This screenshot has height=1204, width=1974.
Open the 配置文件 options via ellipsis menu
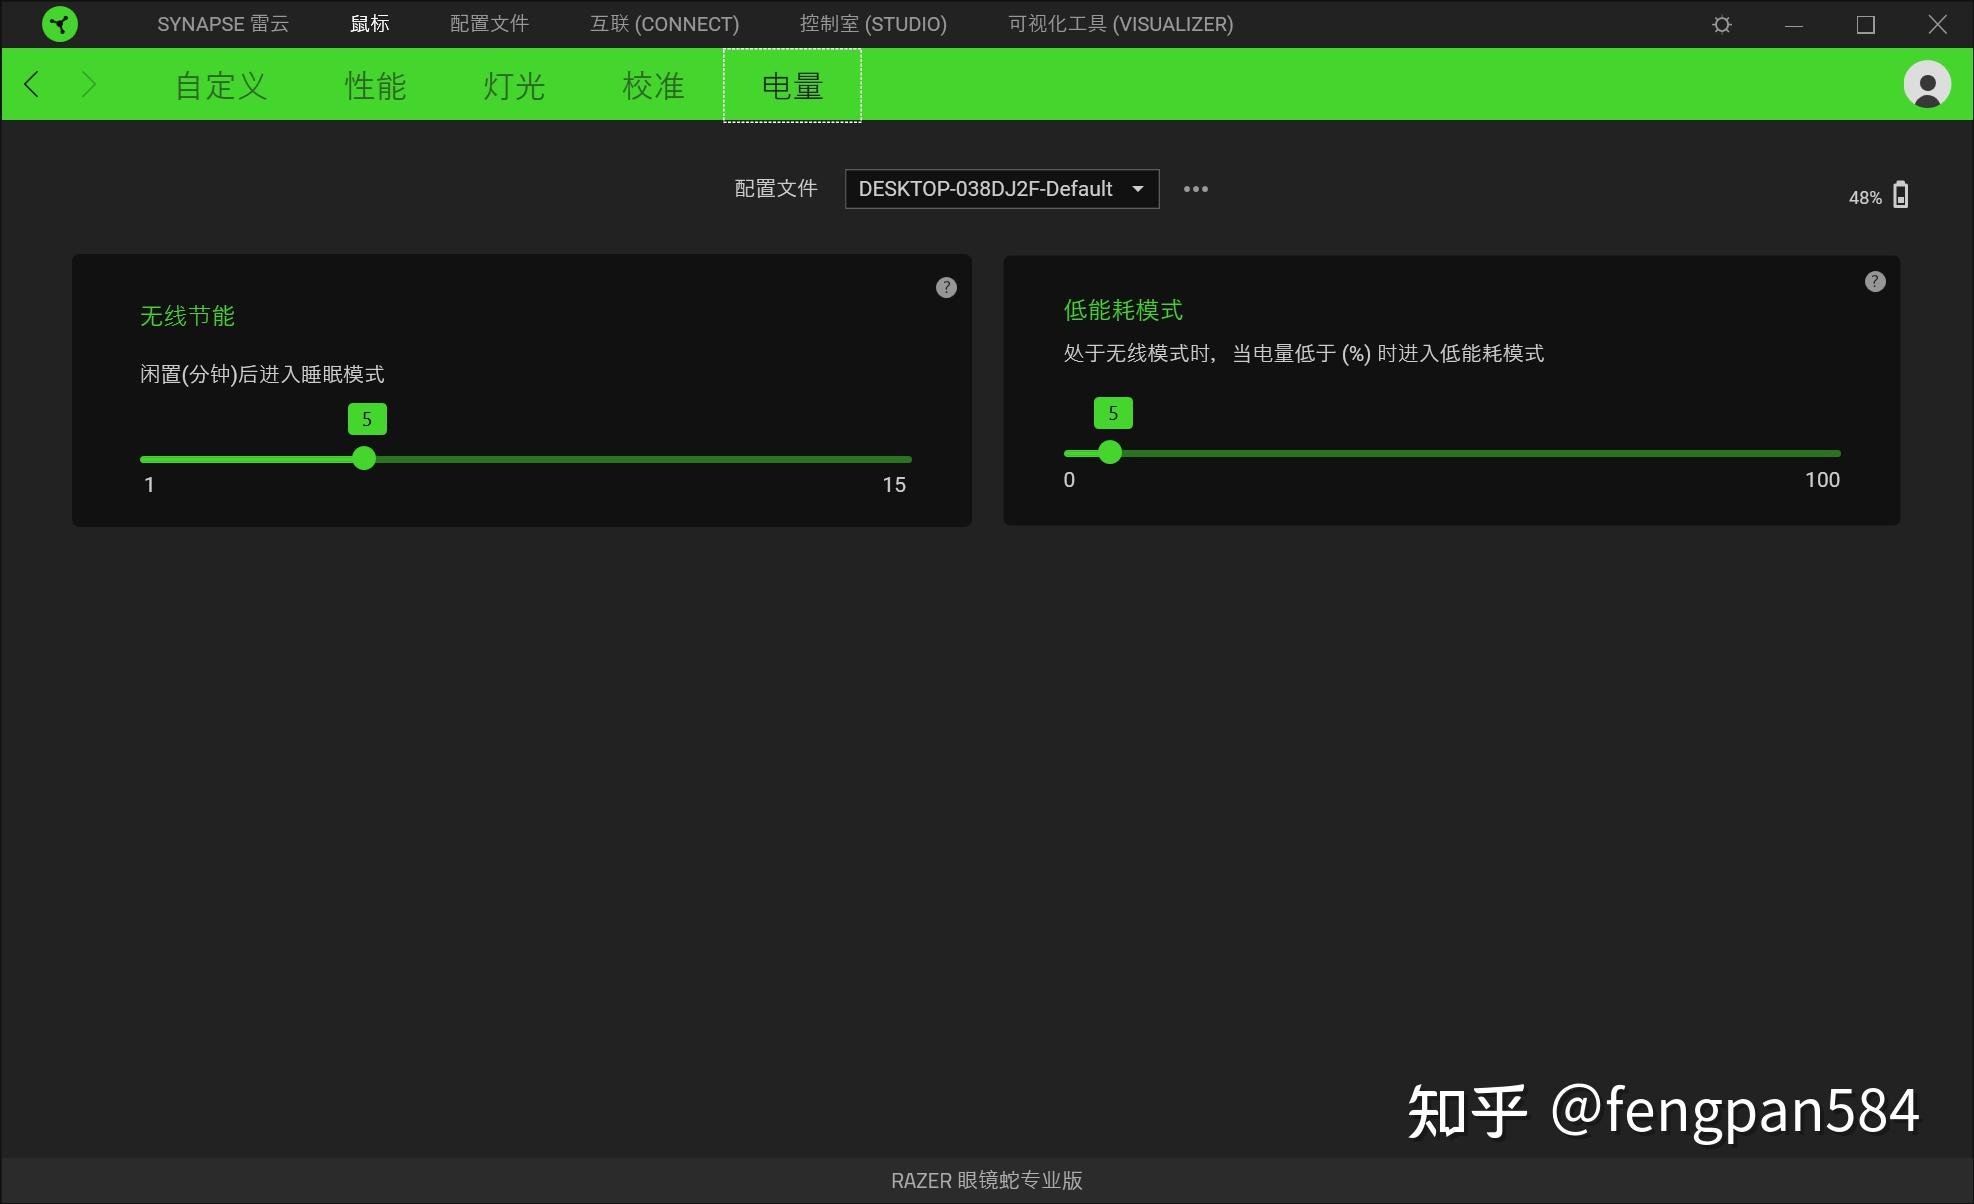1196,189
